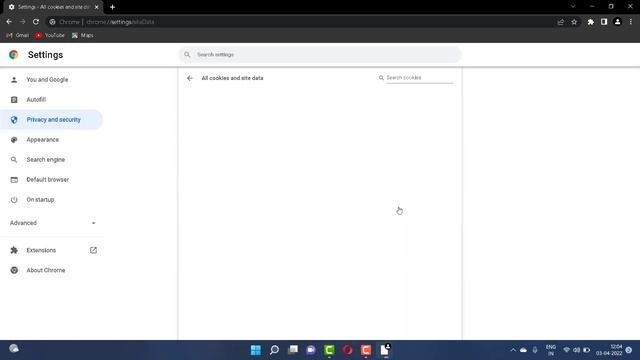640x360 pixels.
Task: Click the Chrome logo beside Settings
Action: (13, 55)
